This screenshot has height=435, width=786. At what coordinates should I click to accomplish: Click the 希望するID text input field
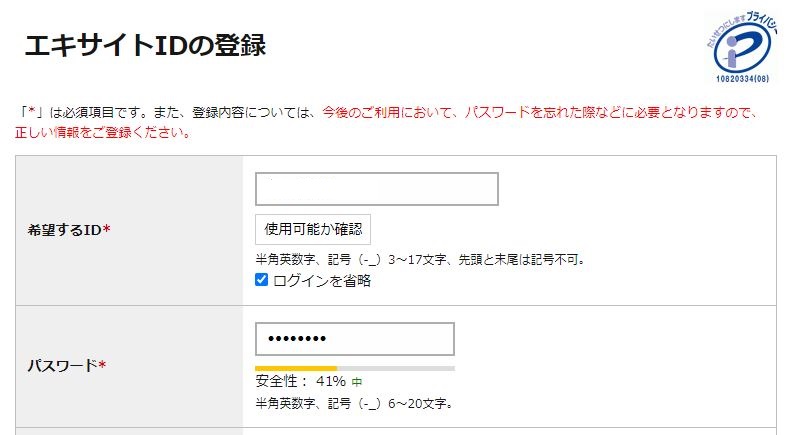(x=376, y=189)
